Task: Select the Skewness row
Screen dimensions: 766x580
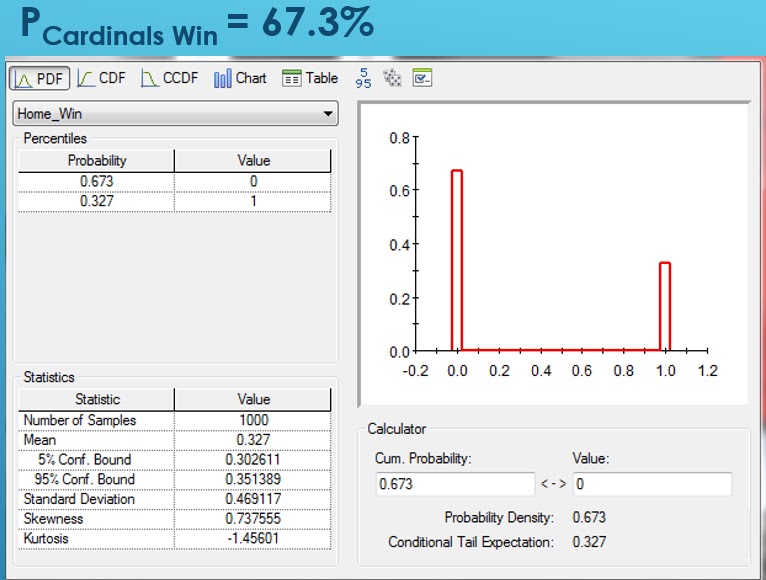Action: 175,518
